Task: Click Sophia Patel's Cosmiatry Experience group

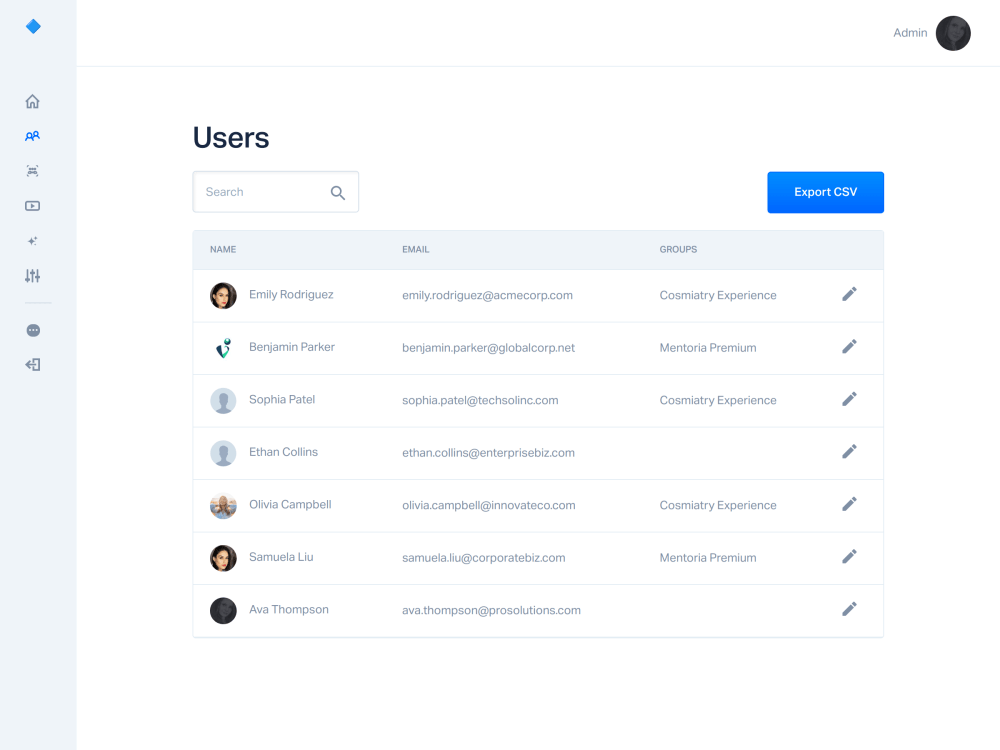Action: pyautogui.click(x=718, y=401)
